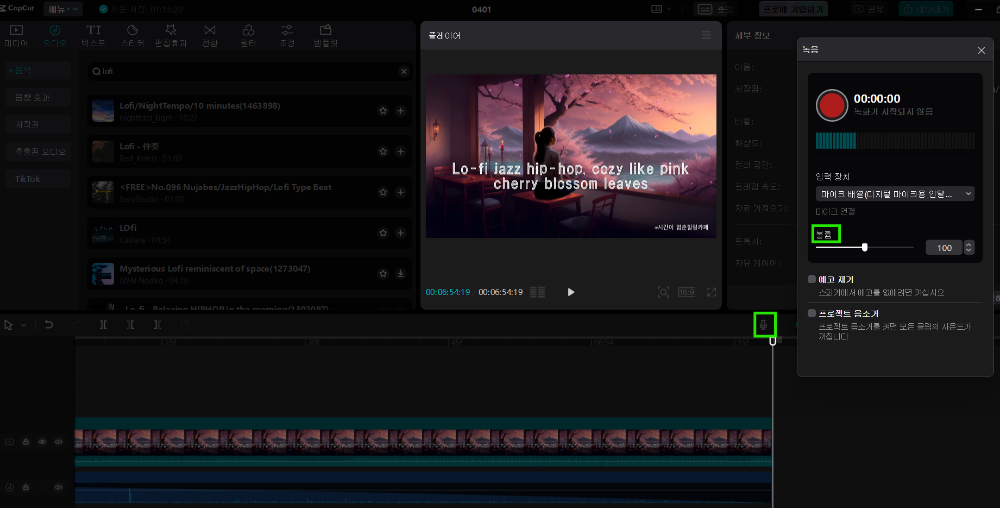Open the Text (텍스트) tab
The width and height of the screenshot is (1000, 508).
coord(93,36)
